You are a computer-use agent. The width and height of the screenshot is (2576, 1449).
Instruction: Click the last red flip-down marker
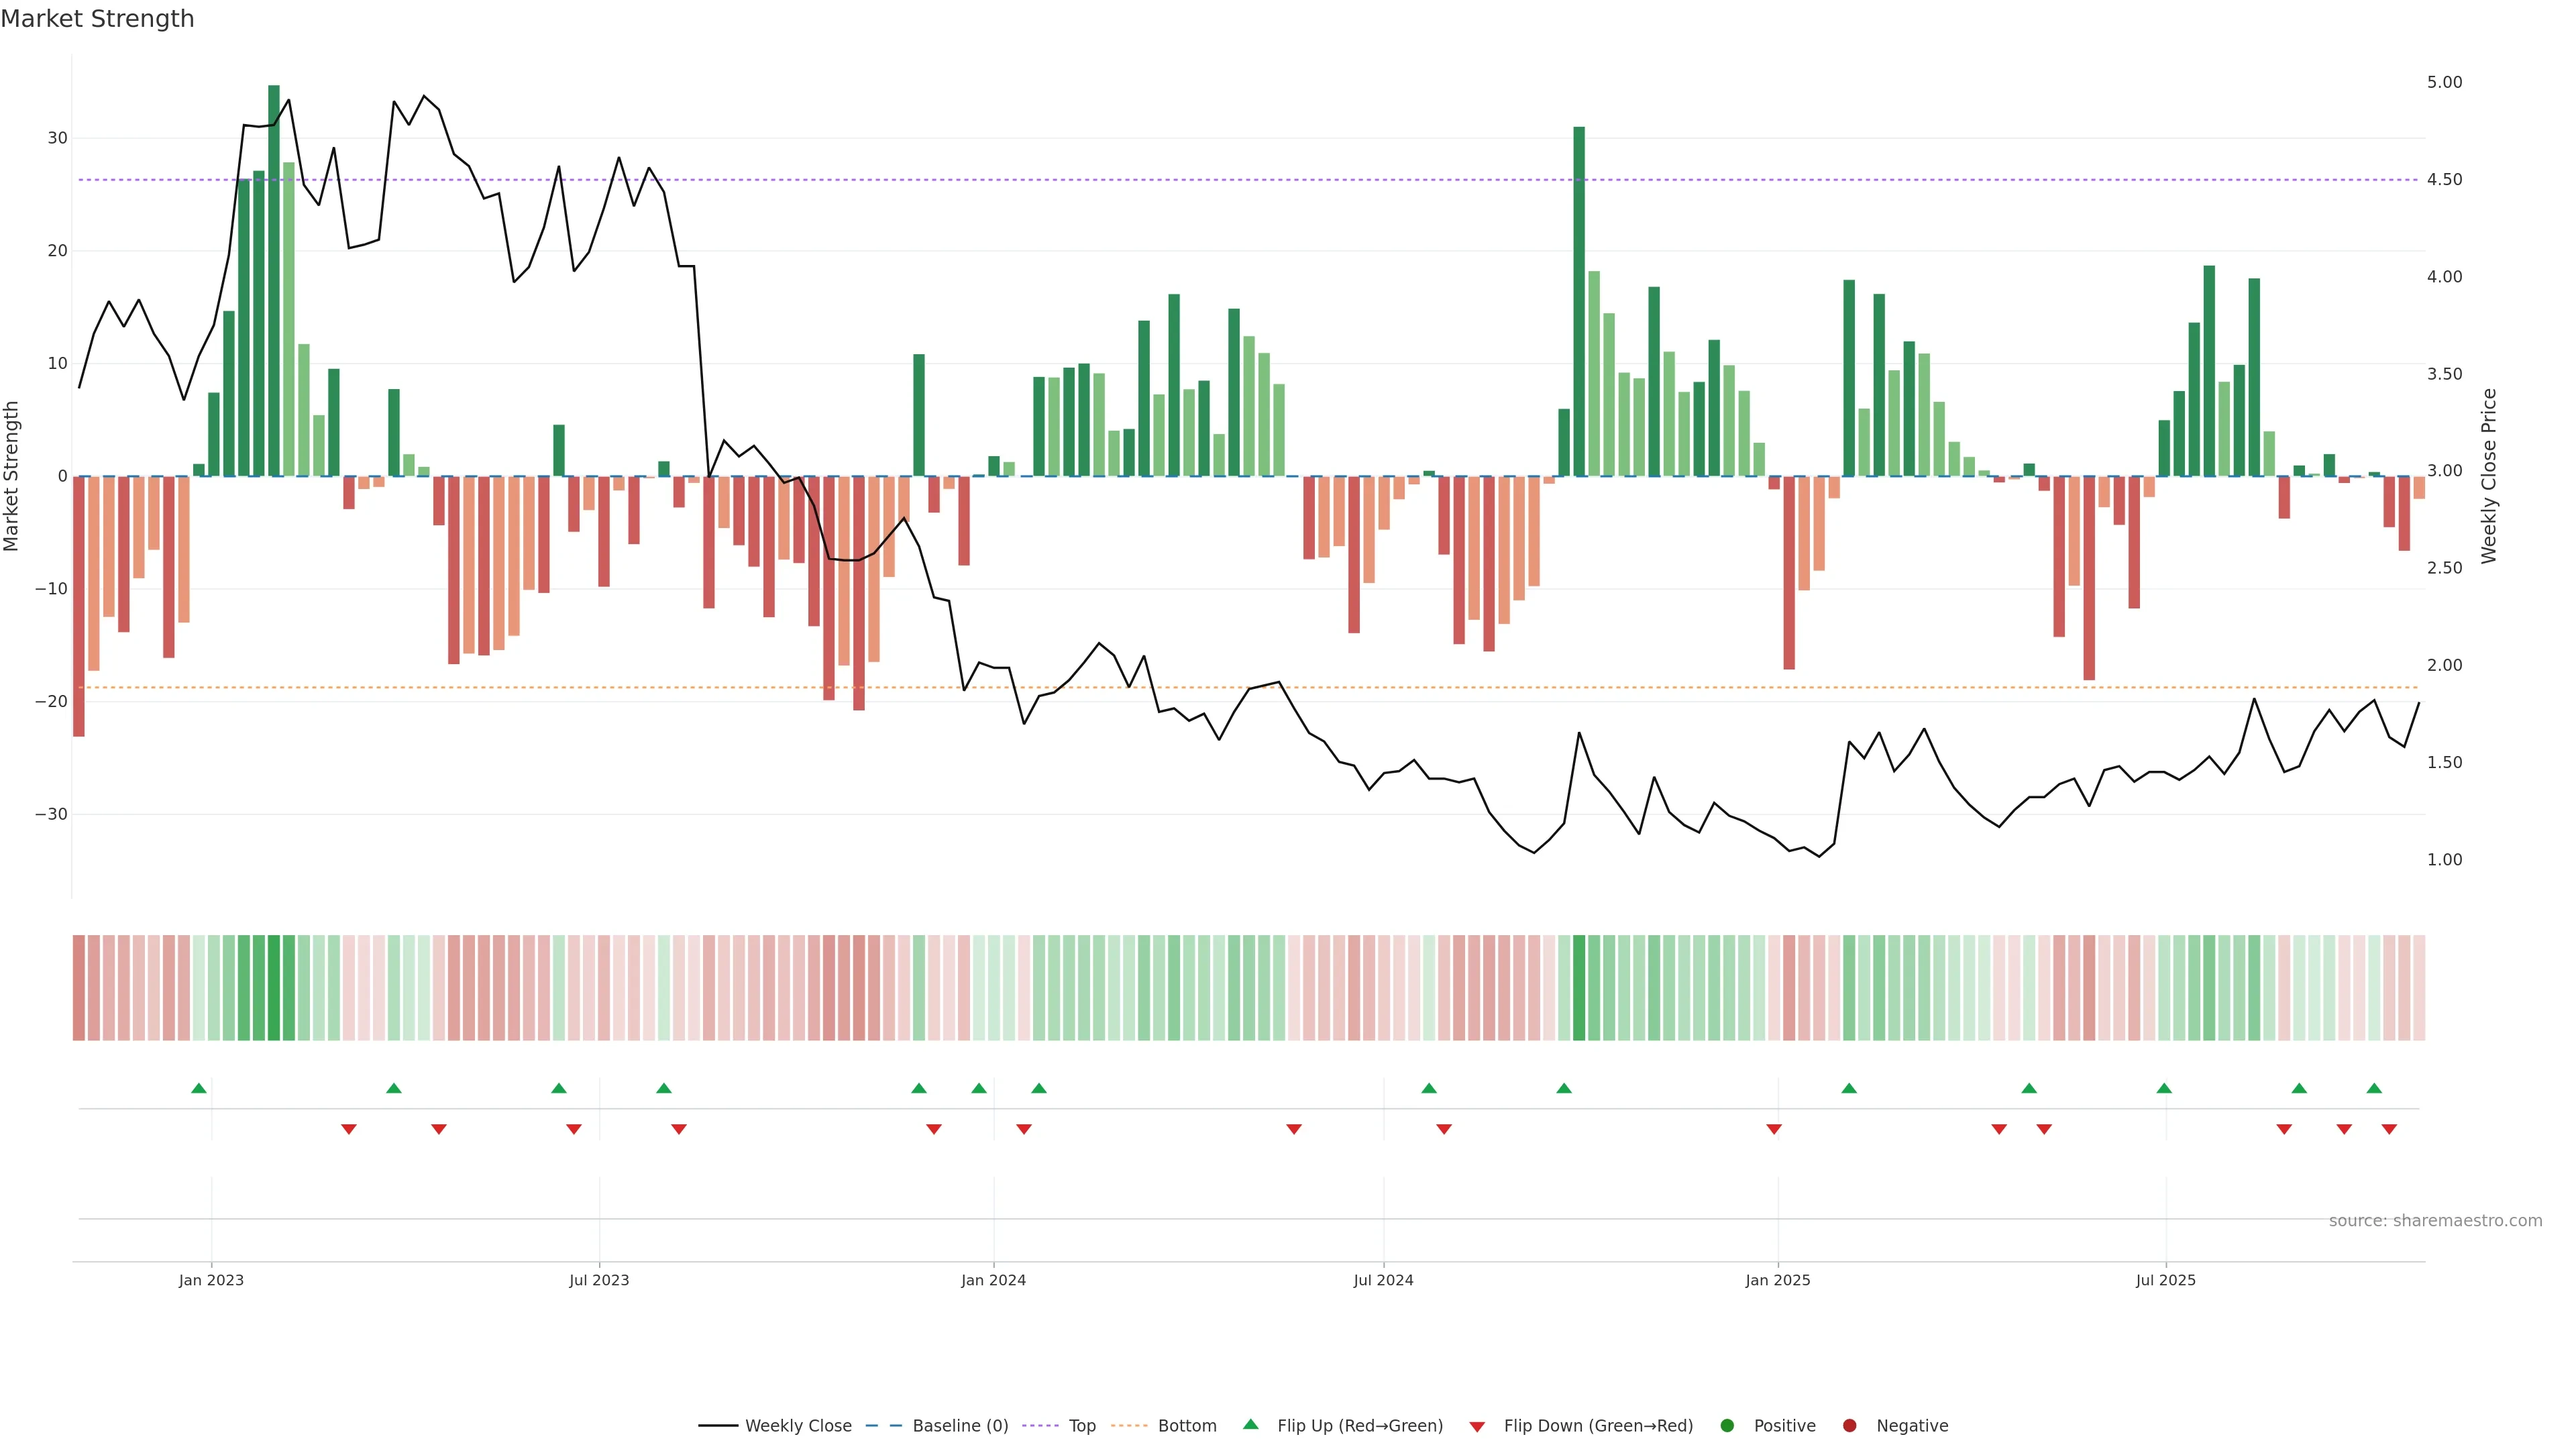(x=2389, y=1129)
